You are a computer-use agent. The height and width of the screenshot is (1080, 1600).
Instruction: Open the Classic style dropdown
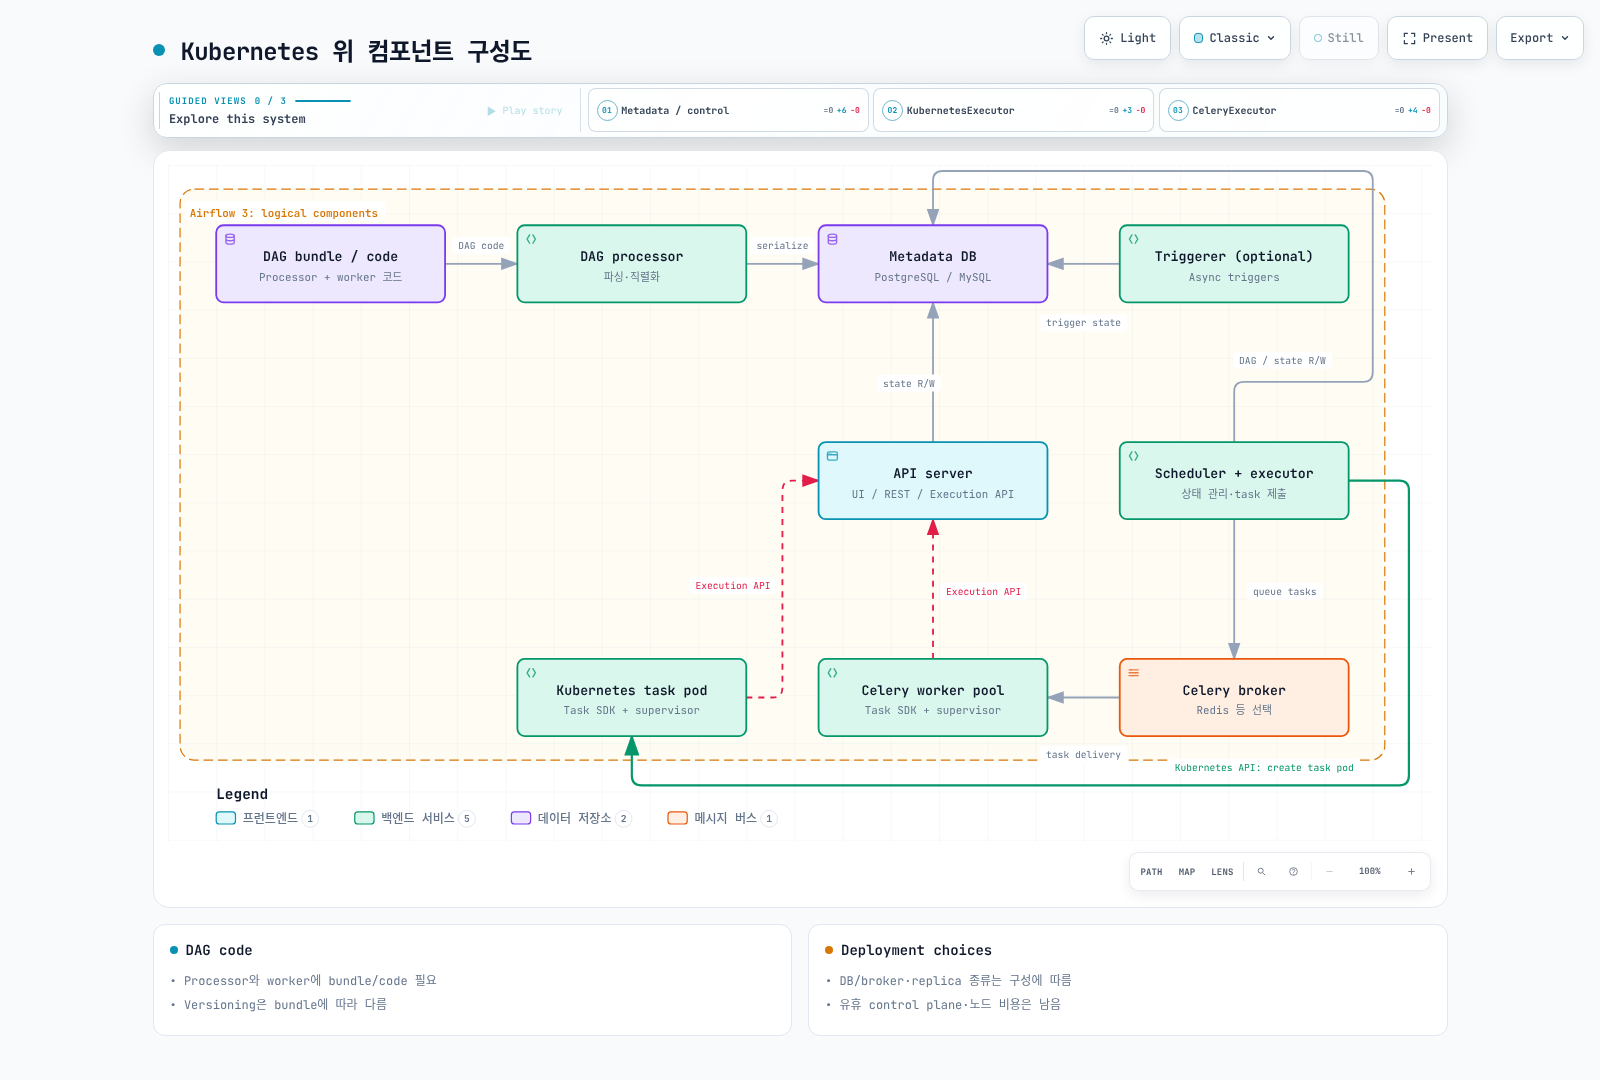click(1235, 38)
